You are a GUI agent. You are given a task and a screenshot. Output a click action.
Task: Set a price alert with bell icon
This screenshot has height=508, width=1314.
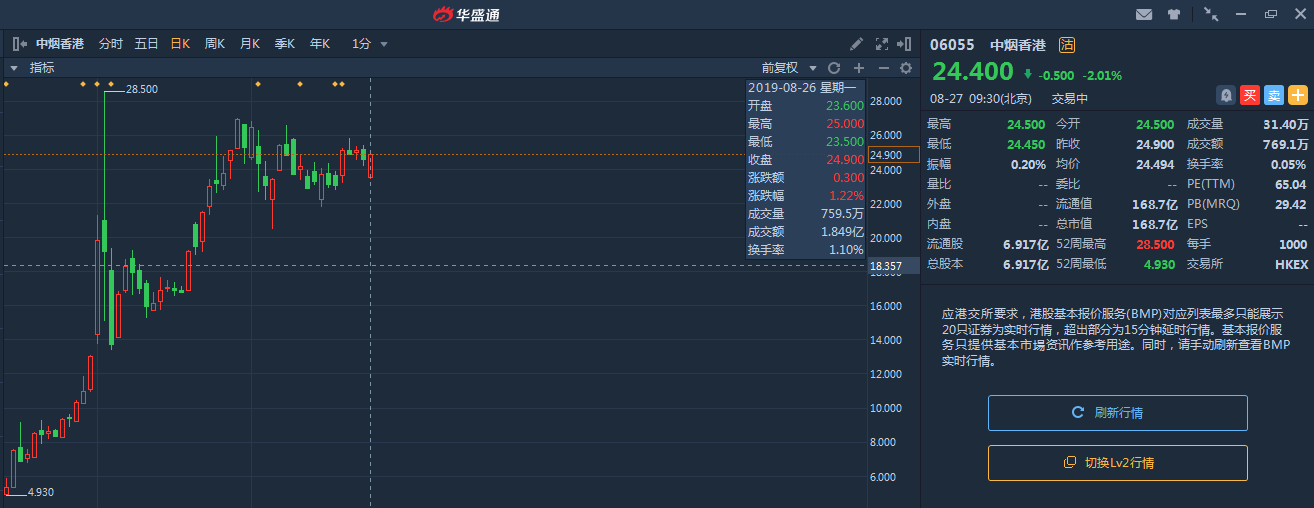[1225, 95]
